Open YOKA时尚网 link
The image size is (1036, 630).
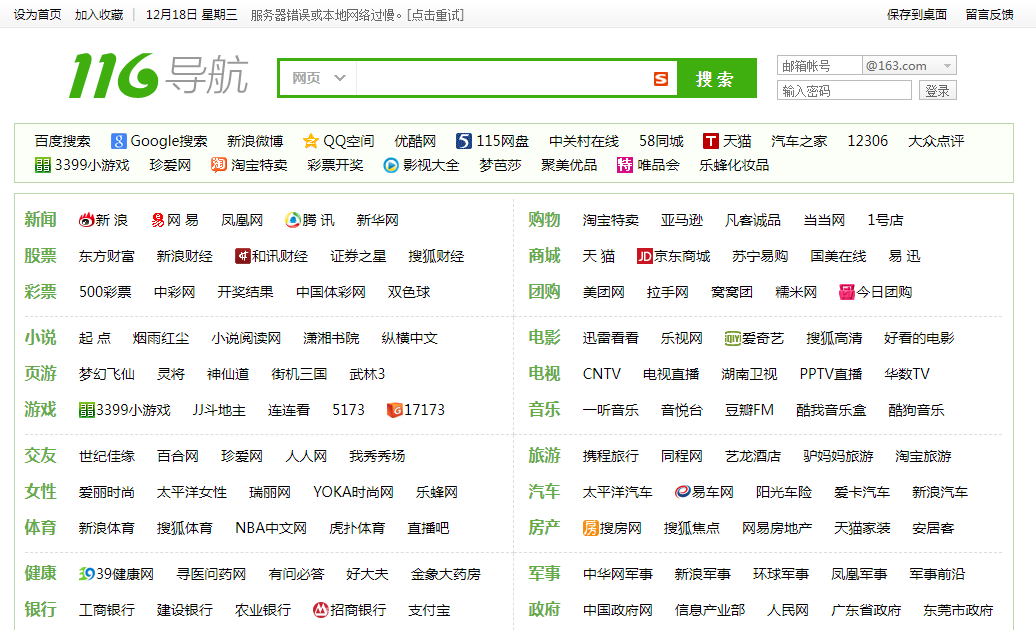point(353,492)
